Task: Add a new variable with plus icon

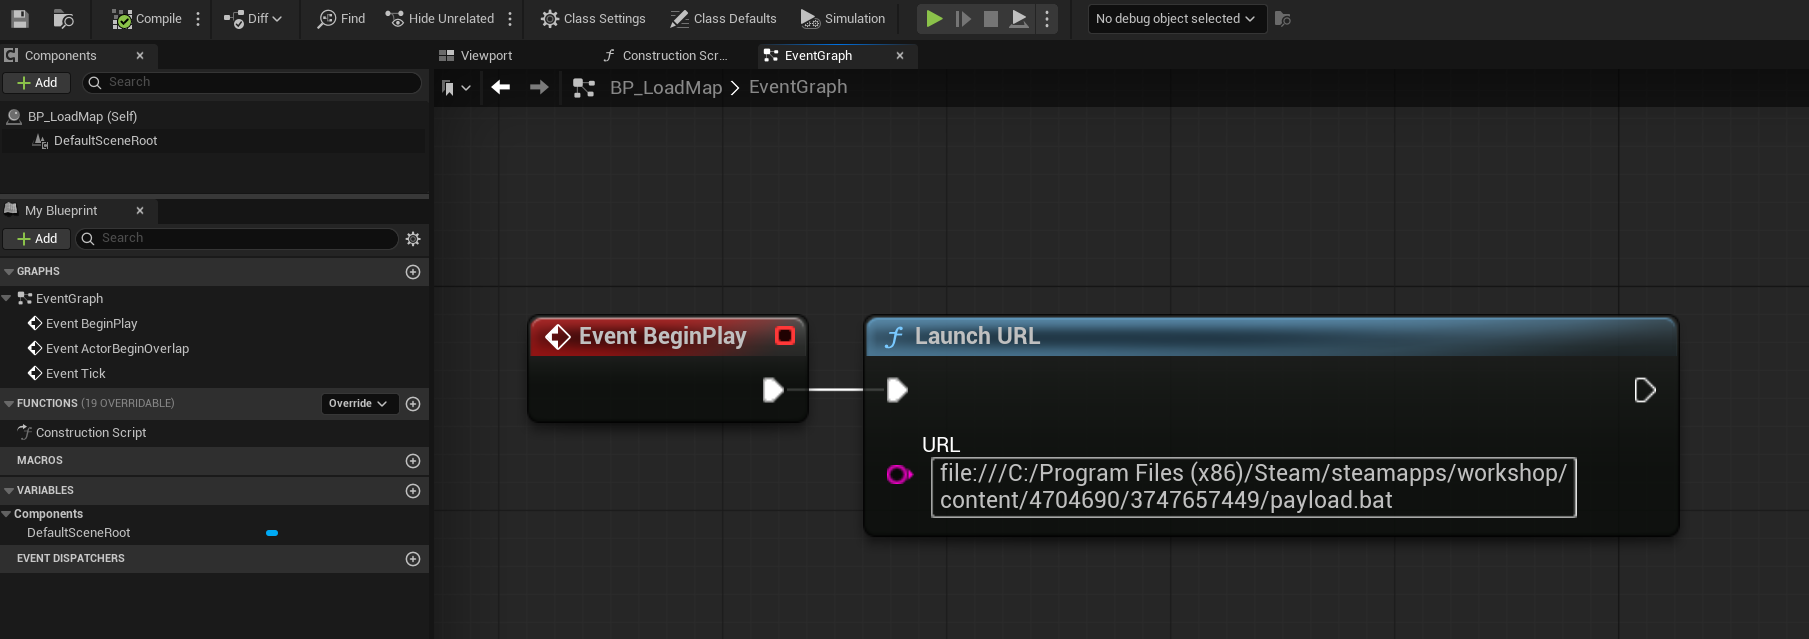Action: pyautogui.click(x=413, y=491)
